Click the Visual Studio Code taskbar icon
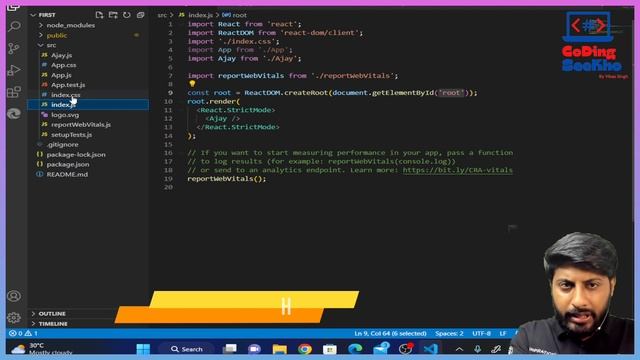 click(x=430, y=349)
